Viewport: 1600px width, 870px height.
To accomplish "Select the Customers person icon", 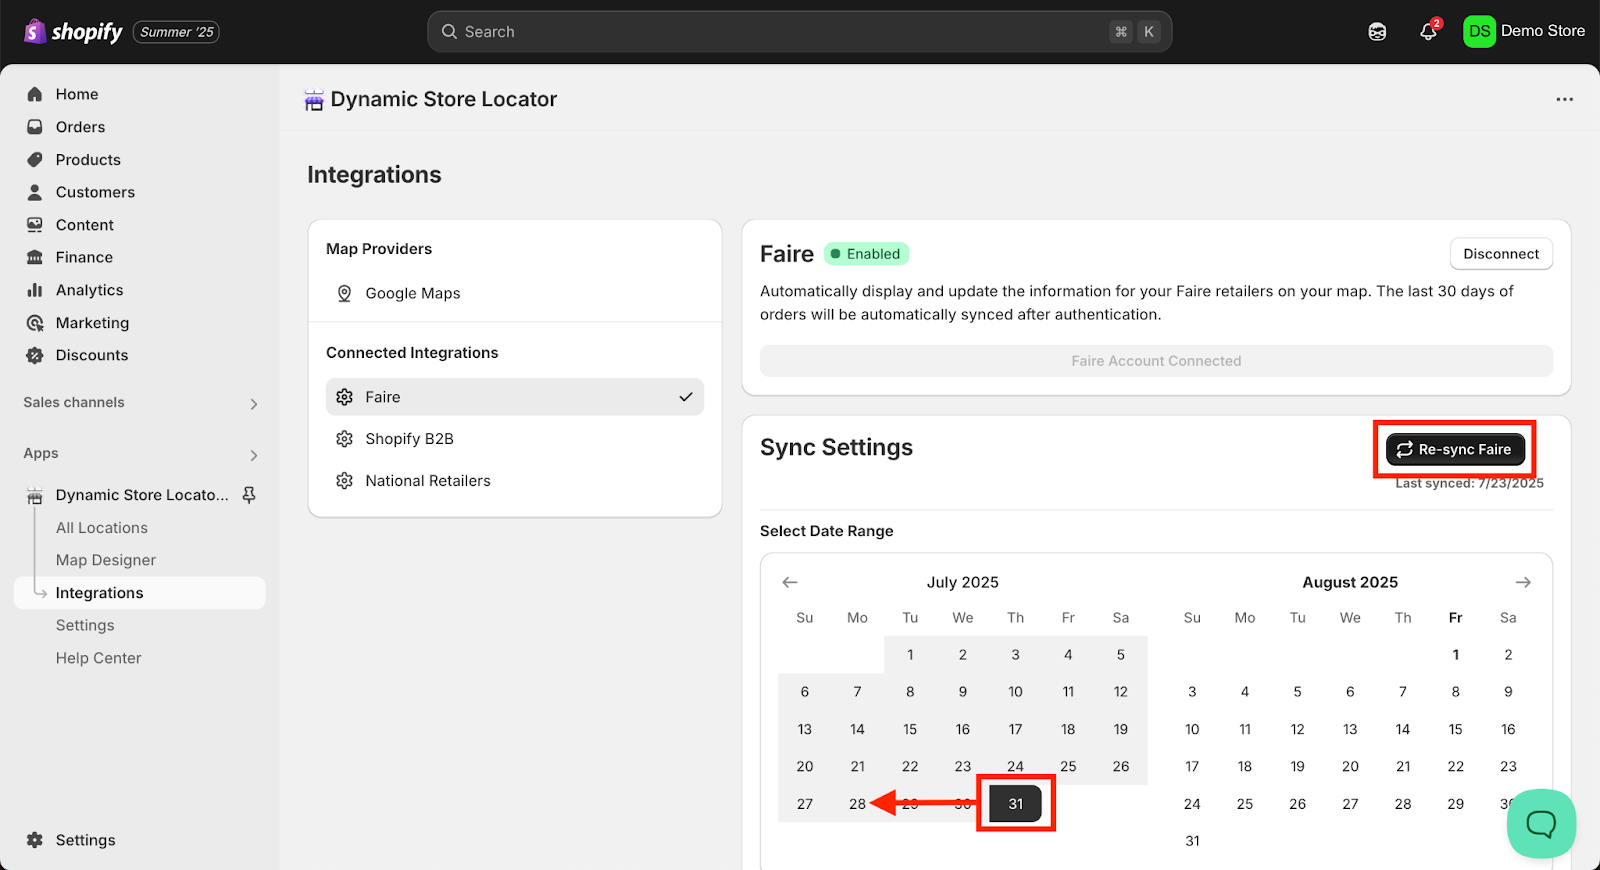I will [x=35, y=192].
